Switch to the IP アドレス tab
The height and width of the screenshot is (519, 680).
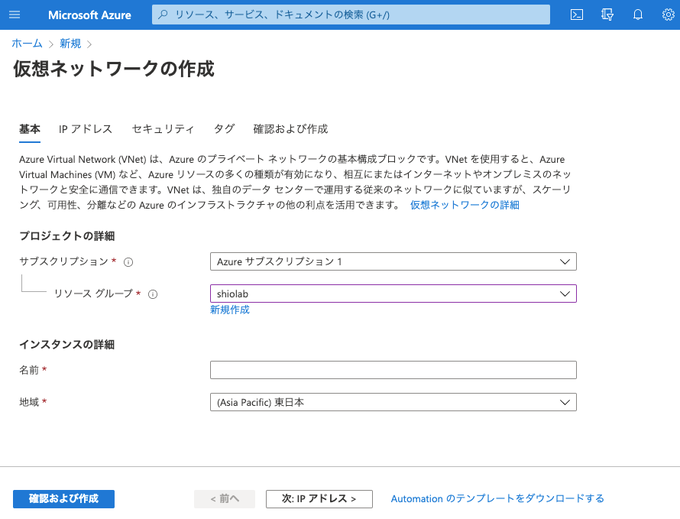(85, 129)
